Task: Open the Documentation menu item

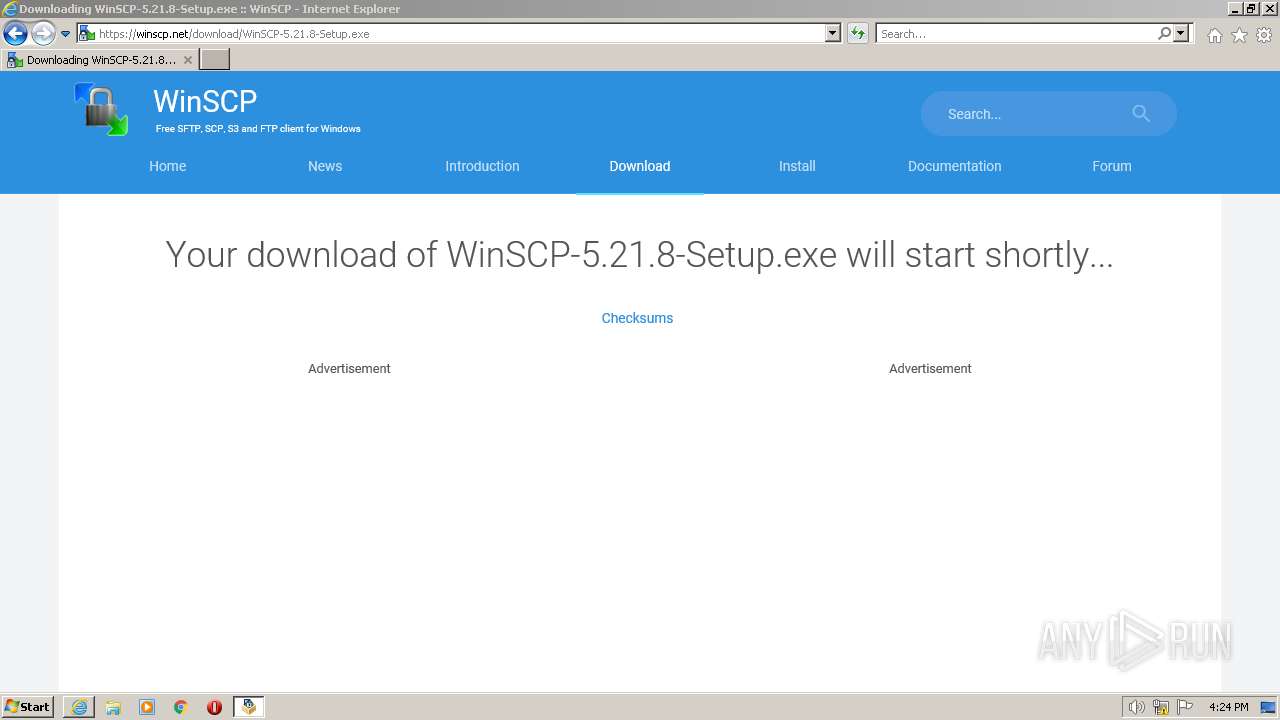Action: point(954,166)
